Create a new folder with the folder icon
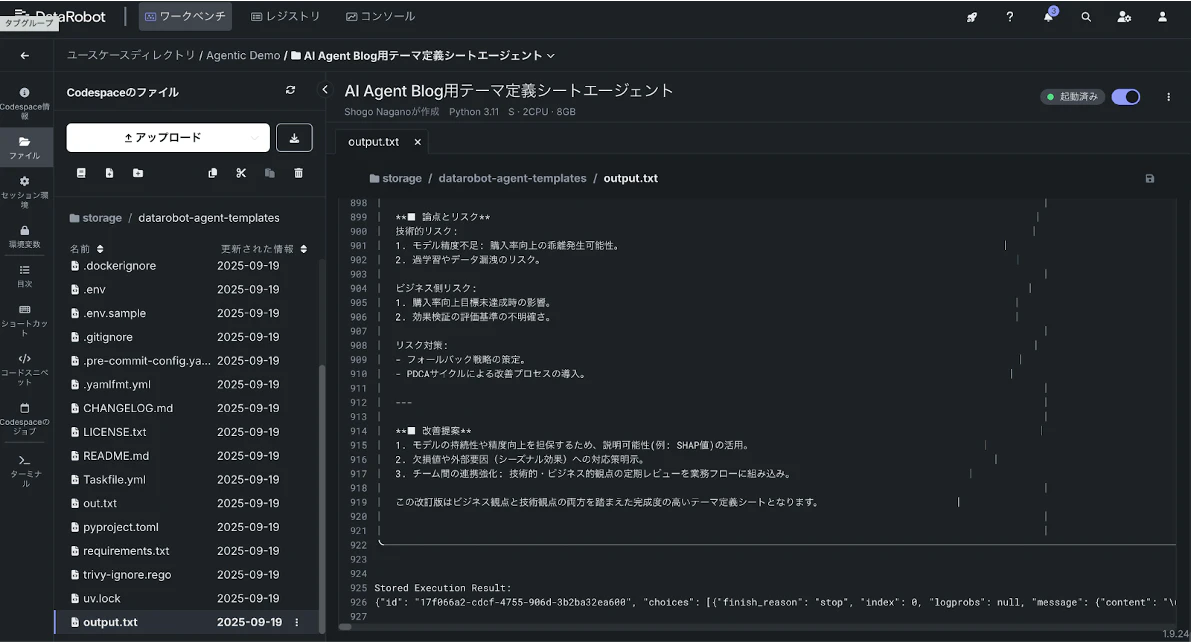Image resolution: width=1192 pixels, height=642 pixels. [x=137, y=173]
